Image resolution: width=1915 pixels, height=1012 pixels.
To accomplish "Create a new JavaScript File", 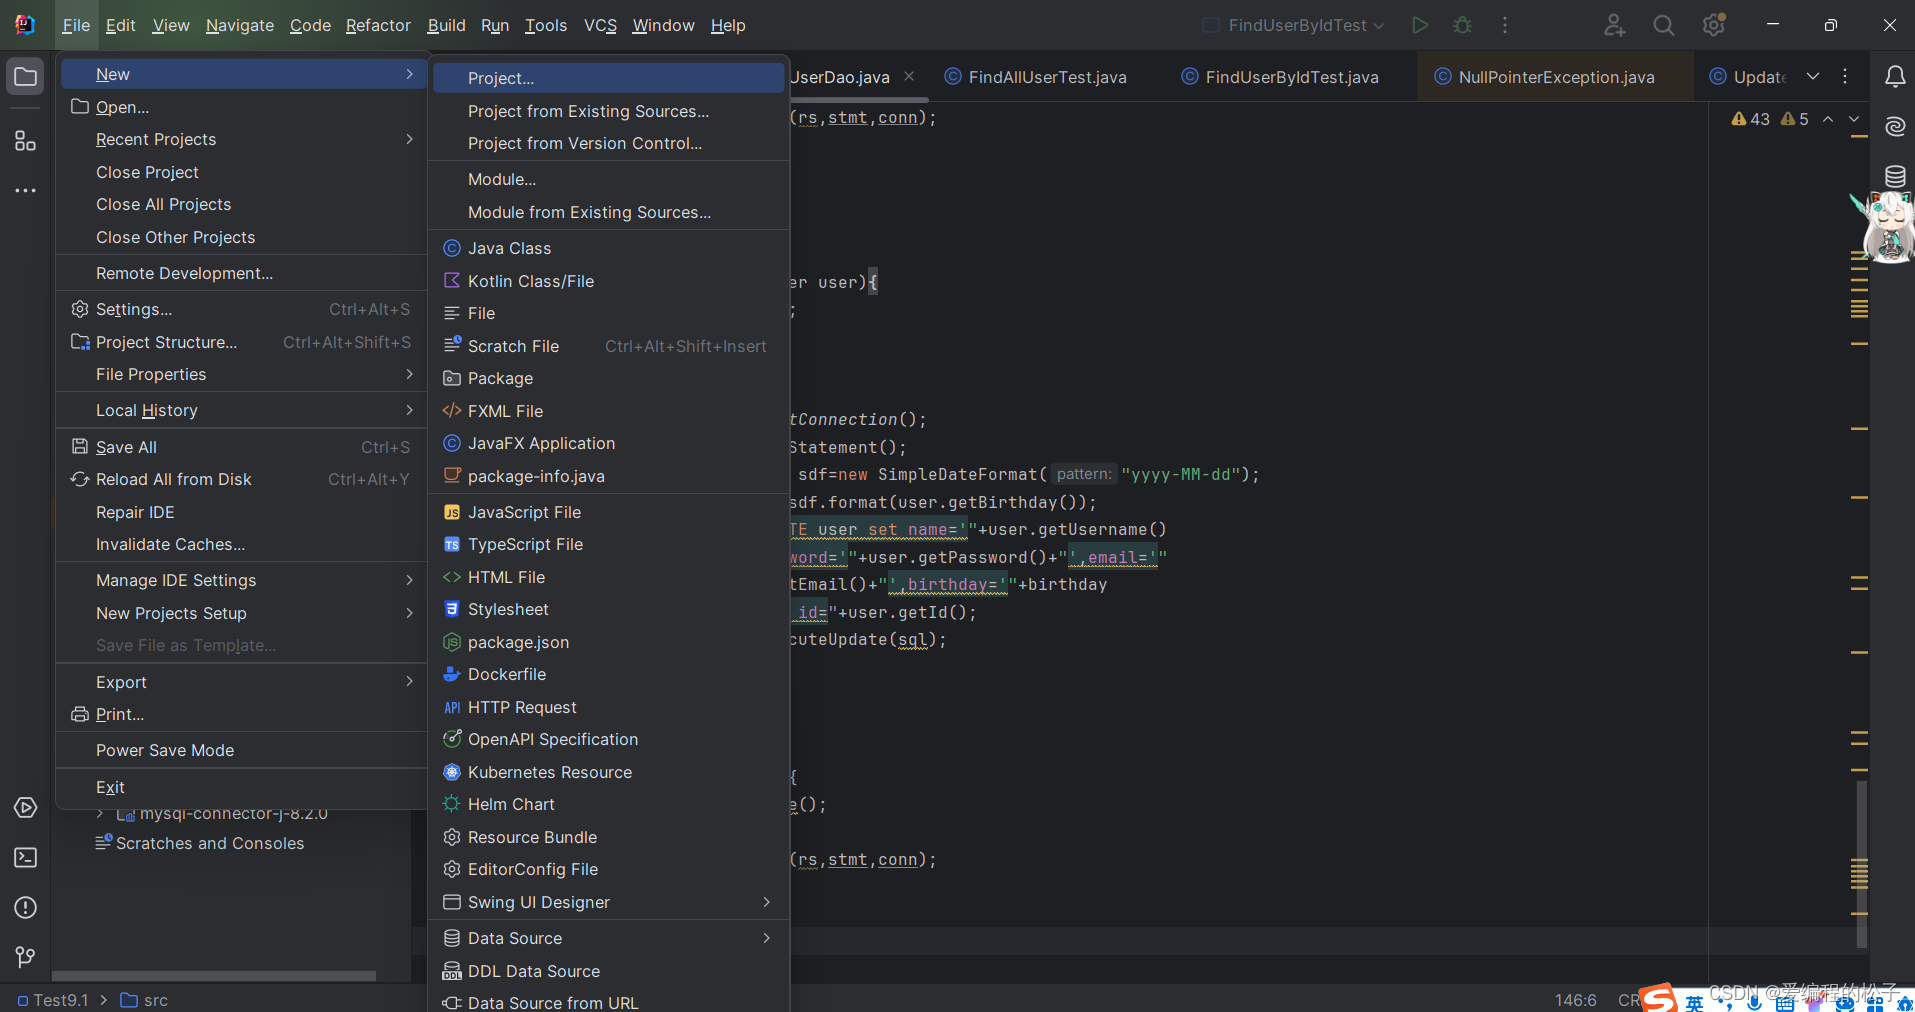I will click(609, 512).
